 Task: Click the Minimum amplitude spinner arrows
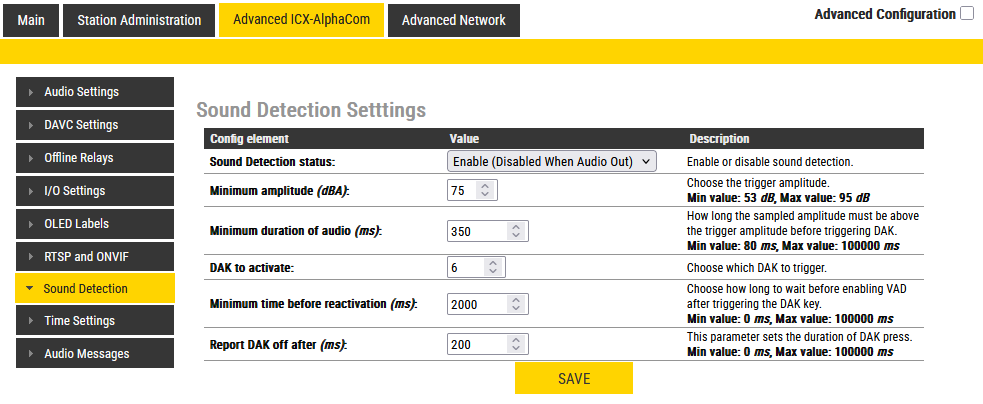tap(485, 190)
